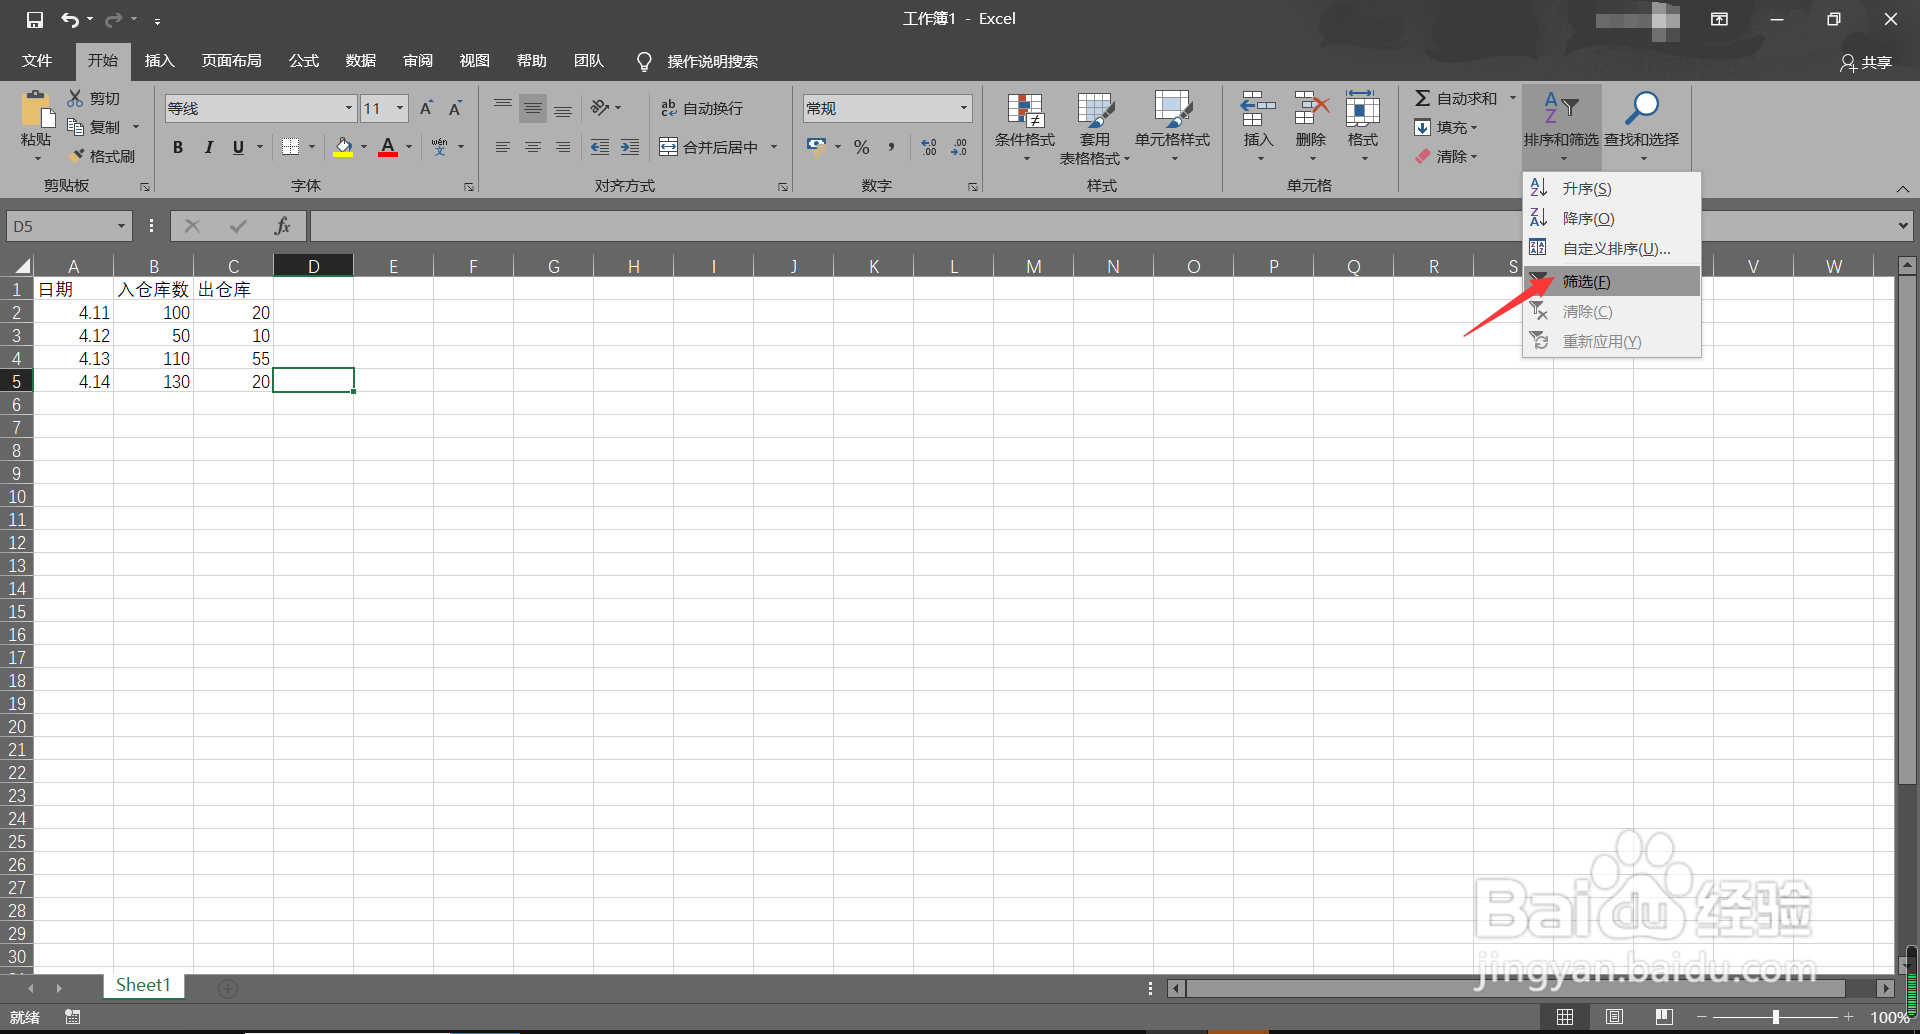Viewport: 1920px width, 1034px height.
Task: Switch to Page Layout view in status bar
Action: 1614,1017
